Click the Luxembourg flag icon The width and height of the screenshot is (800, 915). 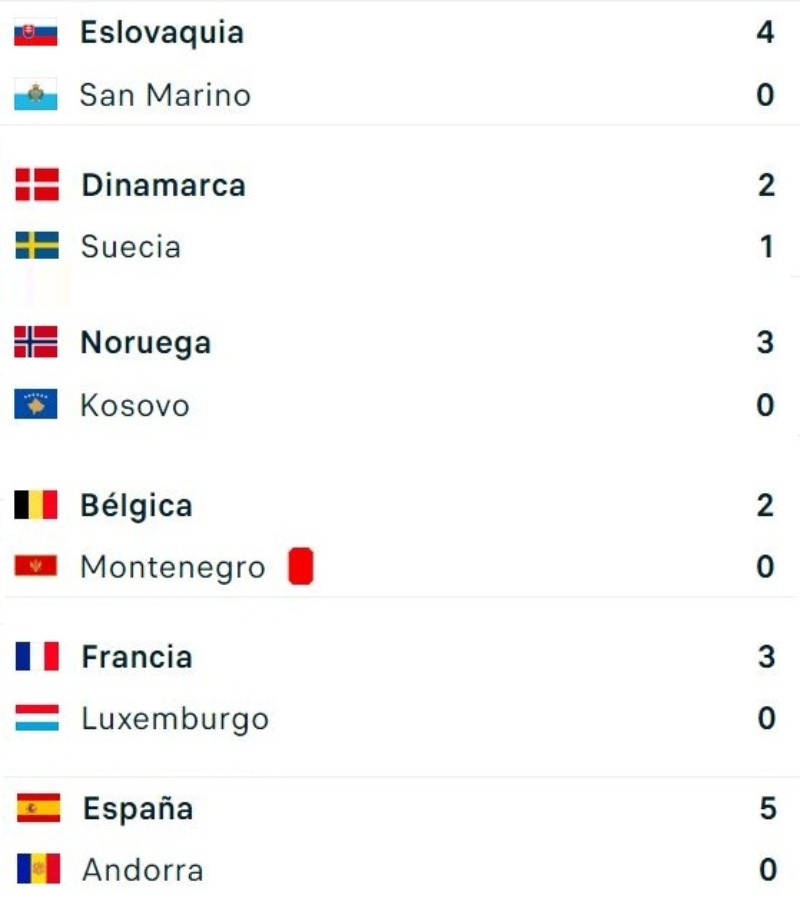[37, 718]
